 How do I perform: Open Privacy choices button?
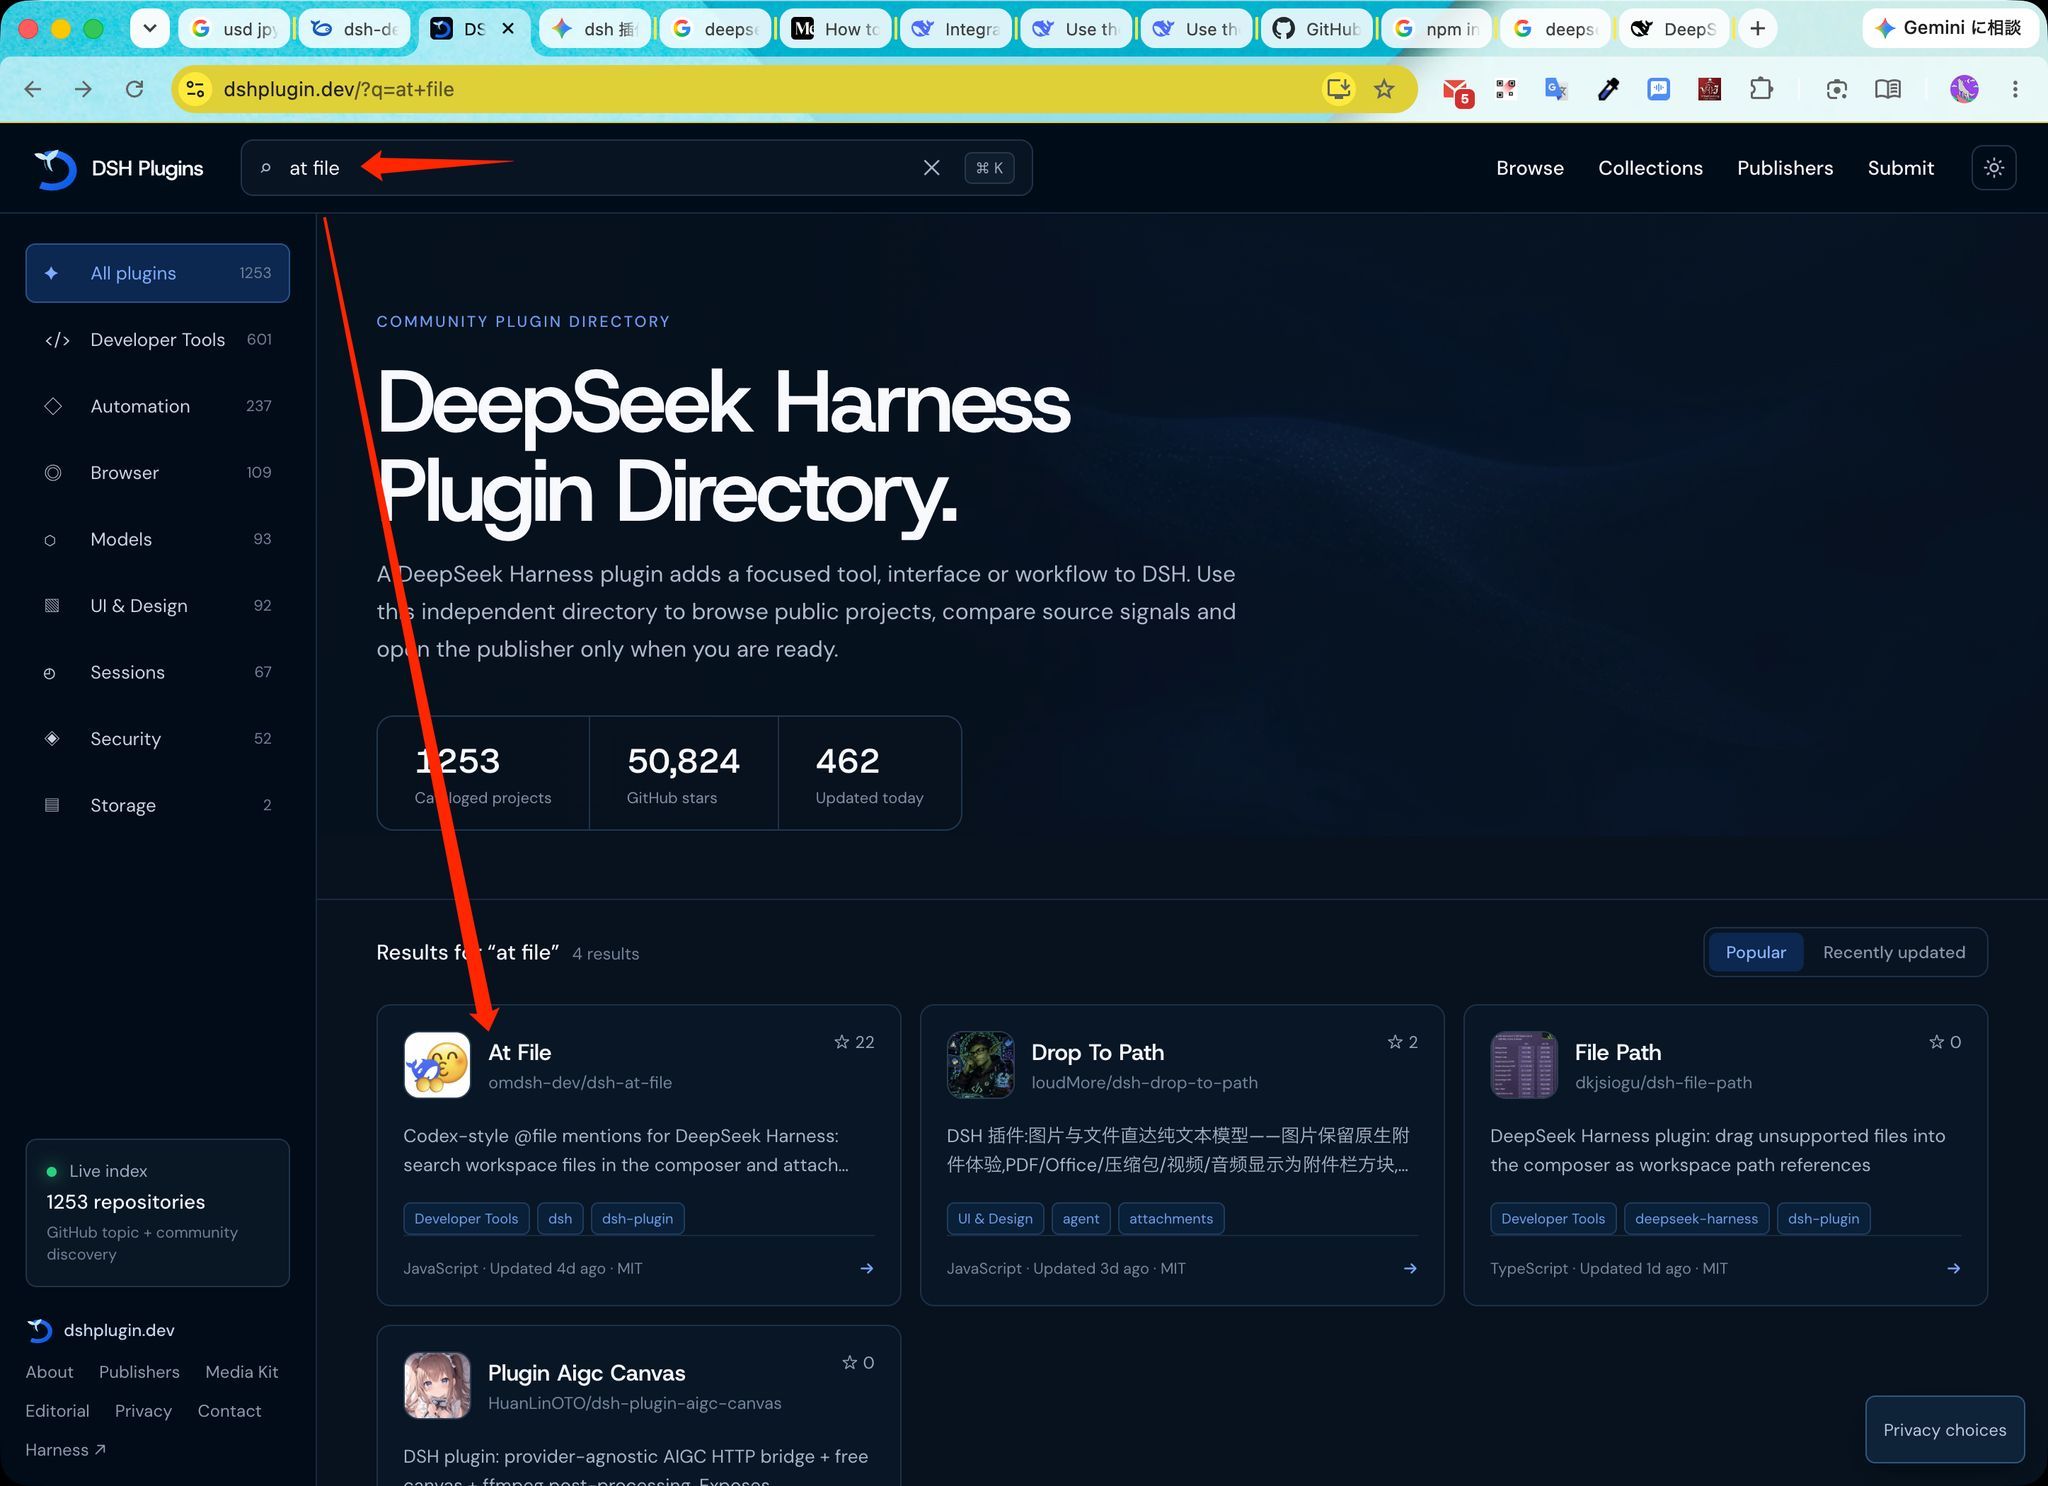point(1945,1430)
